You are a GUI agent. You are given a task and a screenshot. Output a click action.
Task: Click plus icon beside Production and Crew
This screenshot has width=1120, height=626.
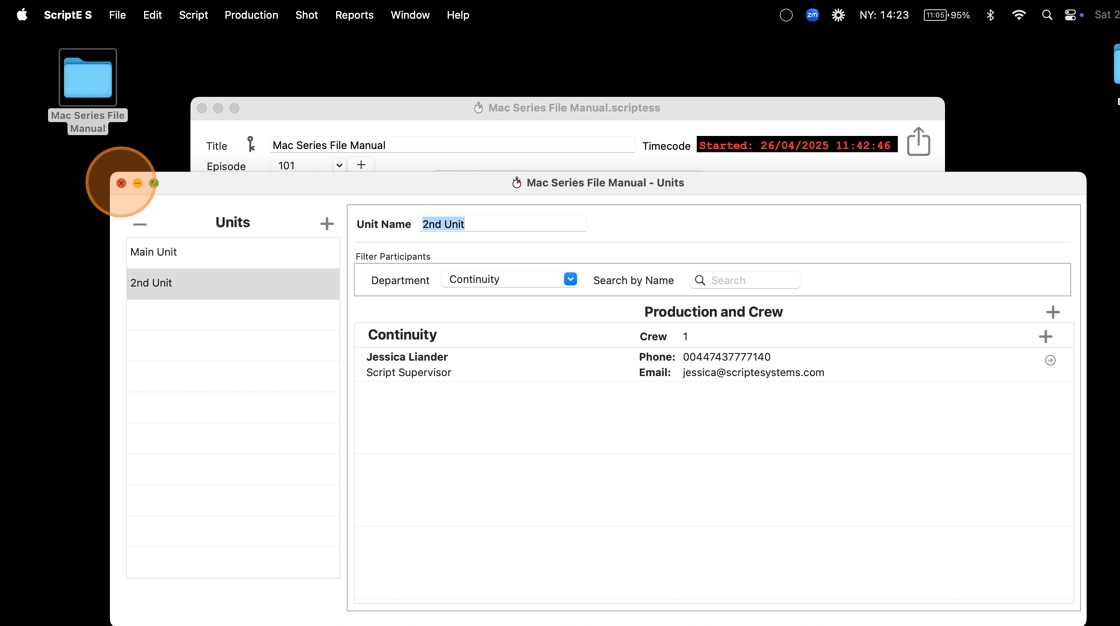1052,312
